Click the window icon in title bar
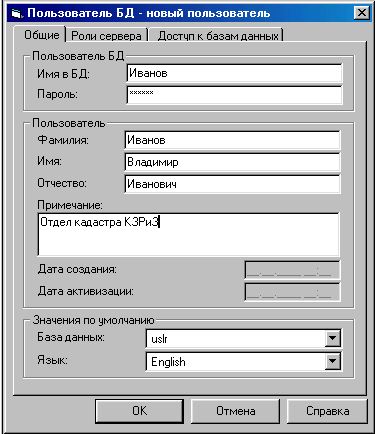 pyautogui.click(x=15, y=14)
